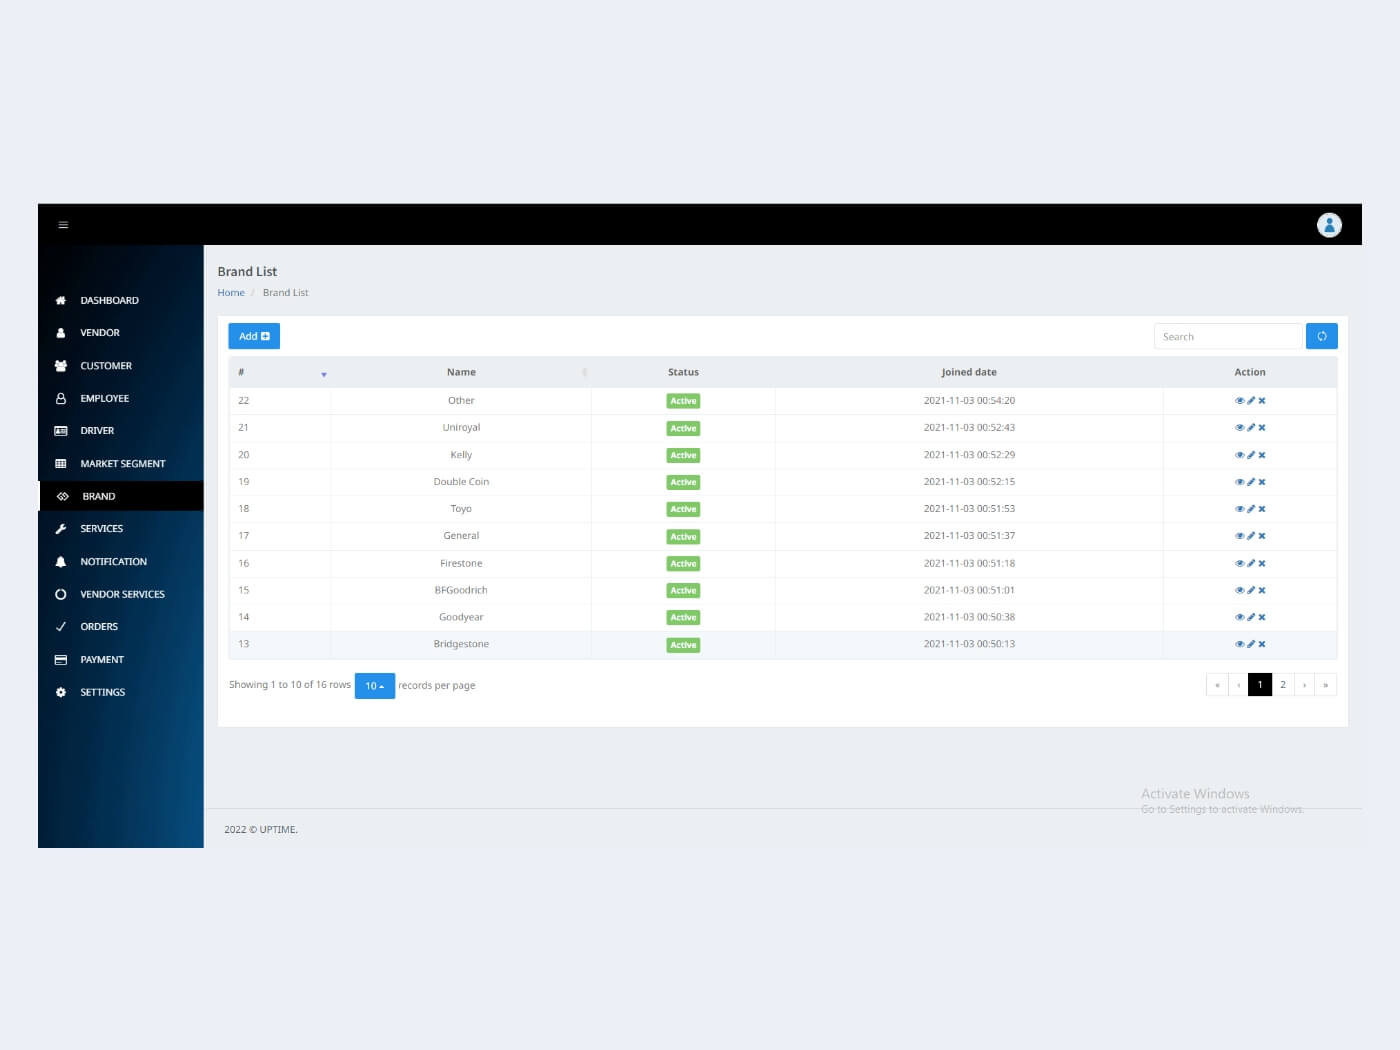Viewport: 1400px width, 1050px height.
Task: Focus the Search input field
Action: 1229,336
